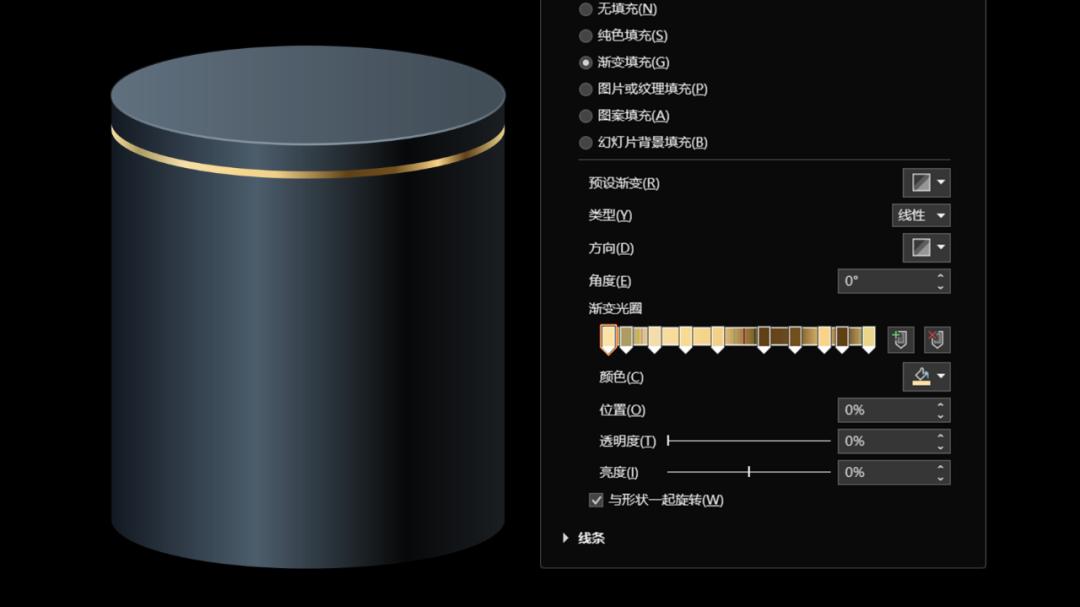The image size is (1080, 607).
Task: Open the 线性 type dropdown
Action: 921,215
